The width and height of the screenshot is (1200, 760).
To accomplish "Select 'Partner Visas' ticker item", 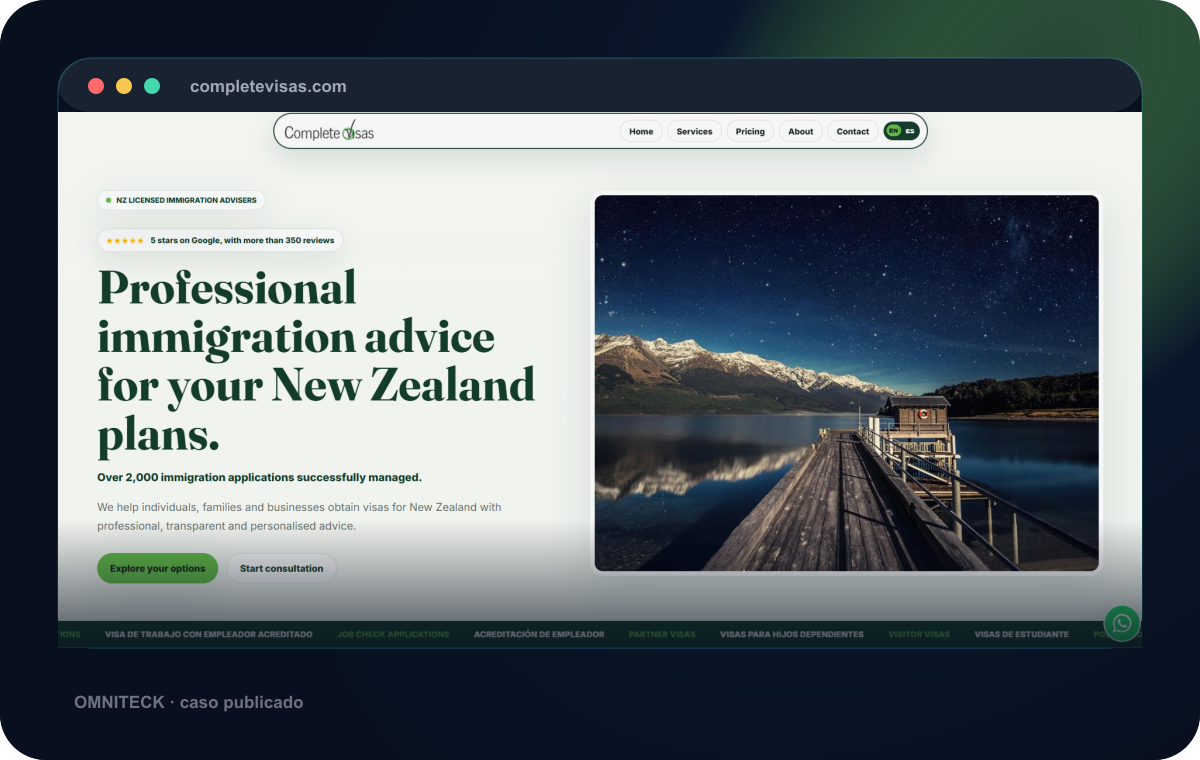I will (x=662, y=634).
